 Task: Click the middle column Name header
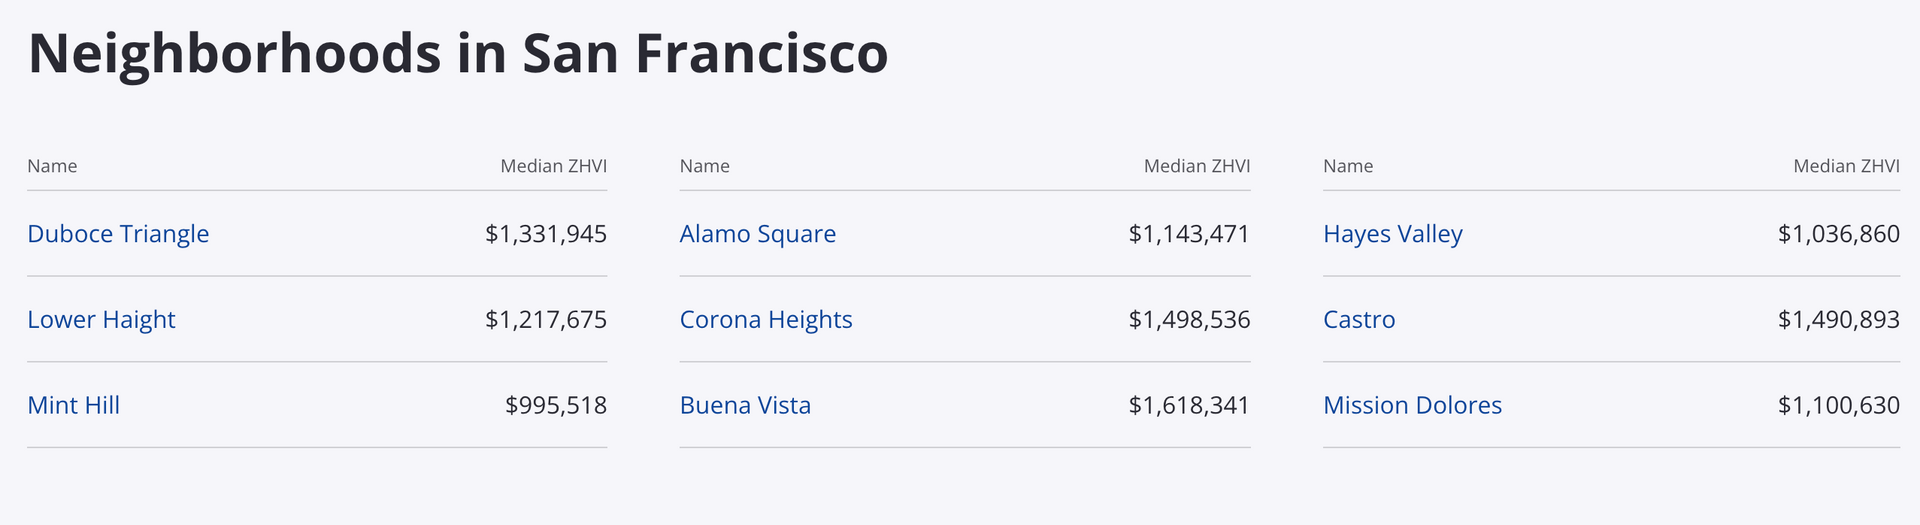[704, 166]
